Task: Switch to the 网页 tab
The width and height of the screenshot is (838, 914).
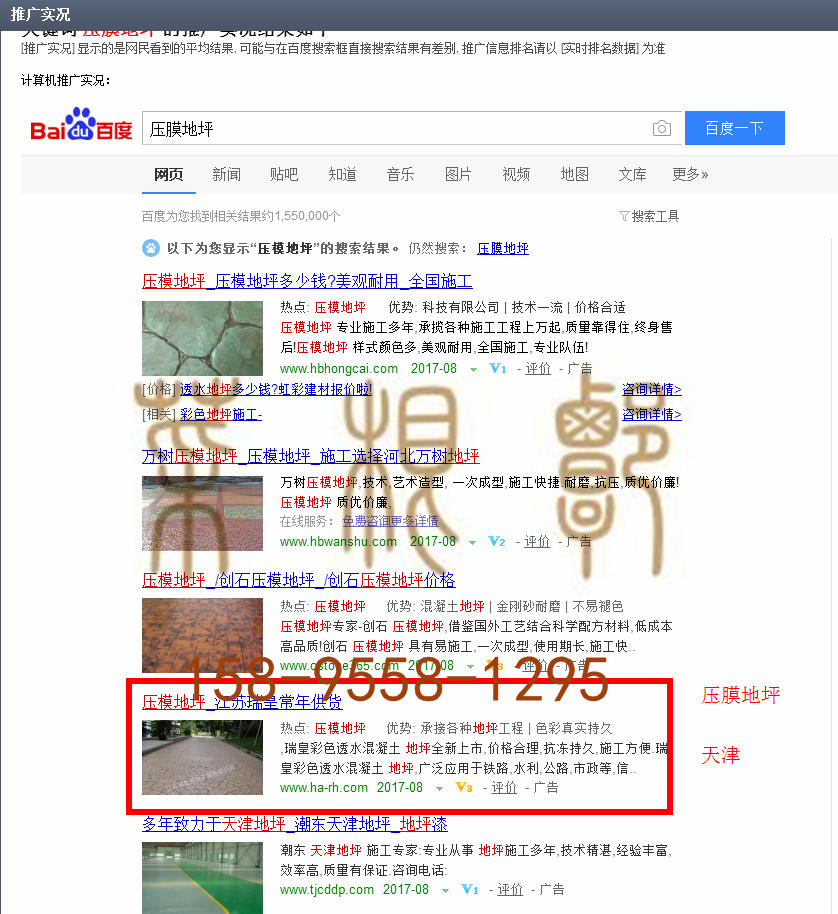Action: click(x=168, y=174)
